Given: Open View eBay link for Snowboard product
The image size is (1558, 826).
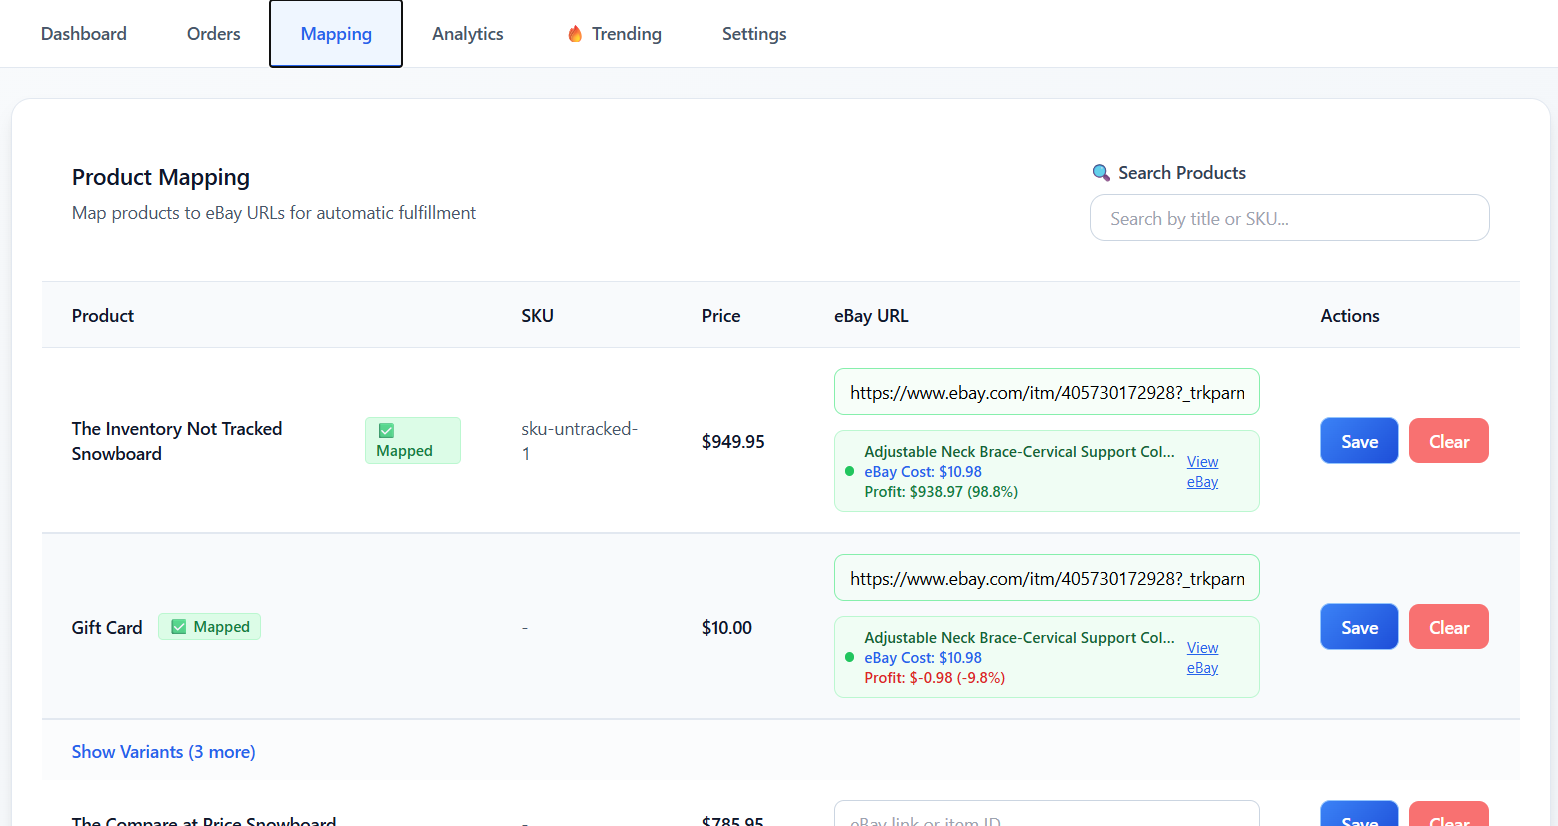Looking at the screenshot, I should point(1202,472).
